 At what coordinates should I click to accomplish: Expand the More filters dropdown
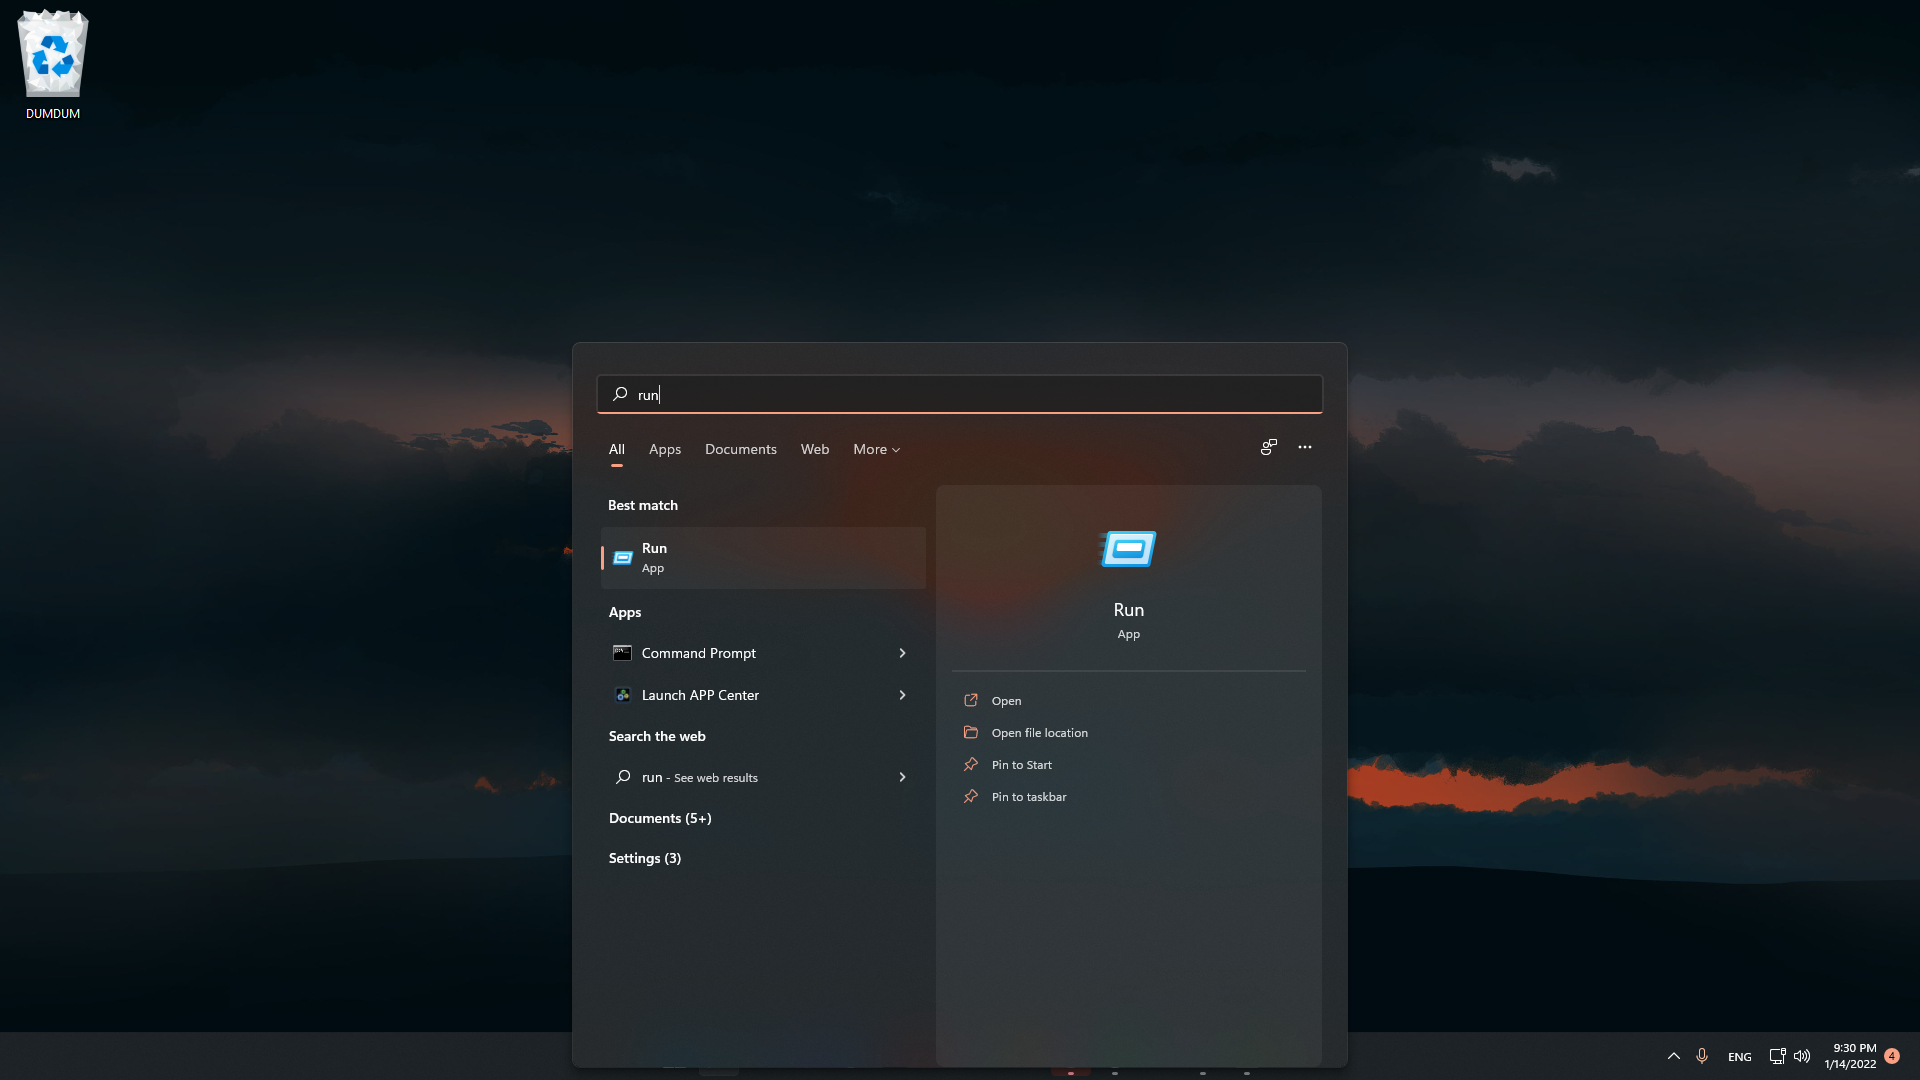click(877, 449)
